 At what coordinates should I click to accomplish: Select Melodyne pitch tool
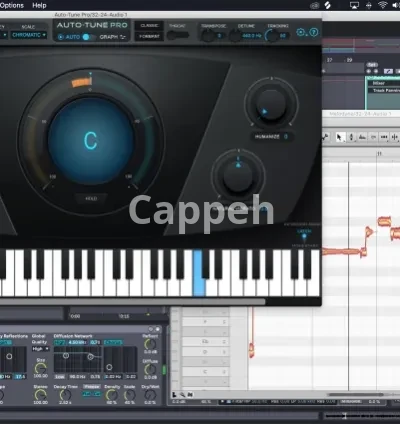tap(351, 137)
